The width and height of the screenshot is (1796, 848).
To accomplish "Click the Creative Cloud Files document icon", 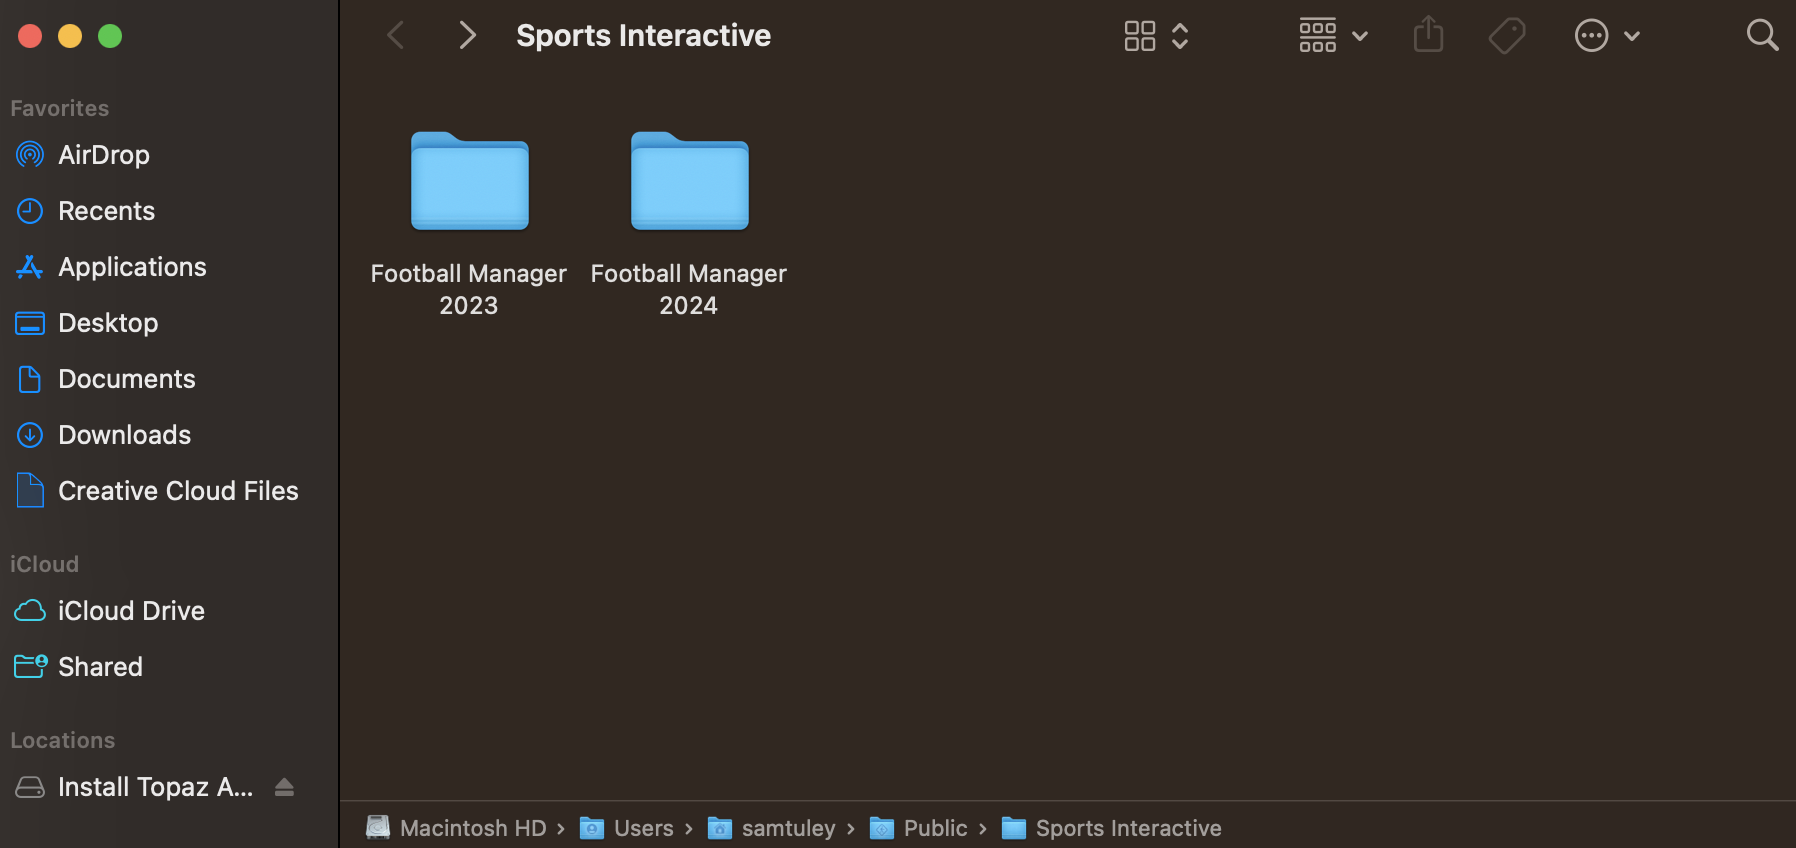I will click(x=30, y=491).
